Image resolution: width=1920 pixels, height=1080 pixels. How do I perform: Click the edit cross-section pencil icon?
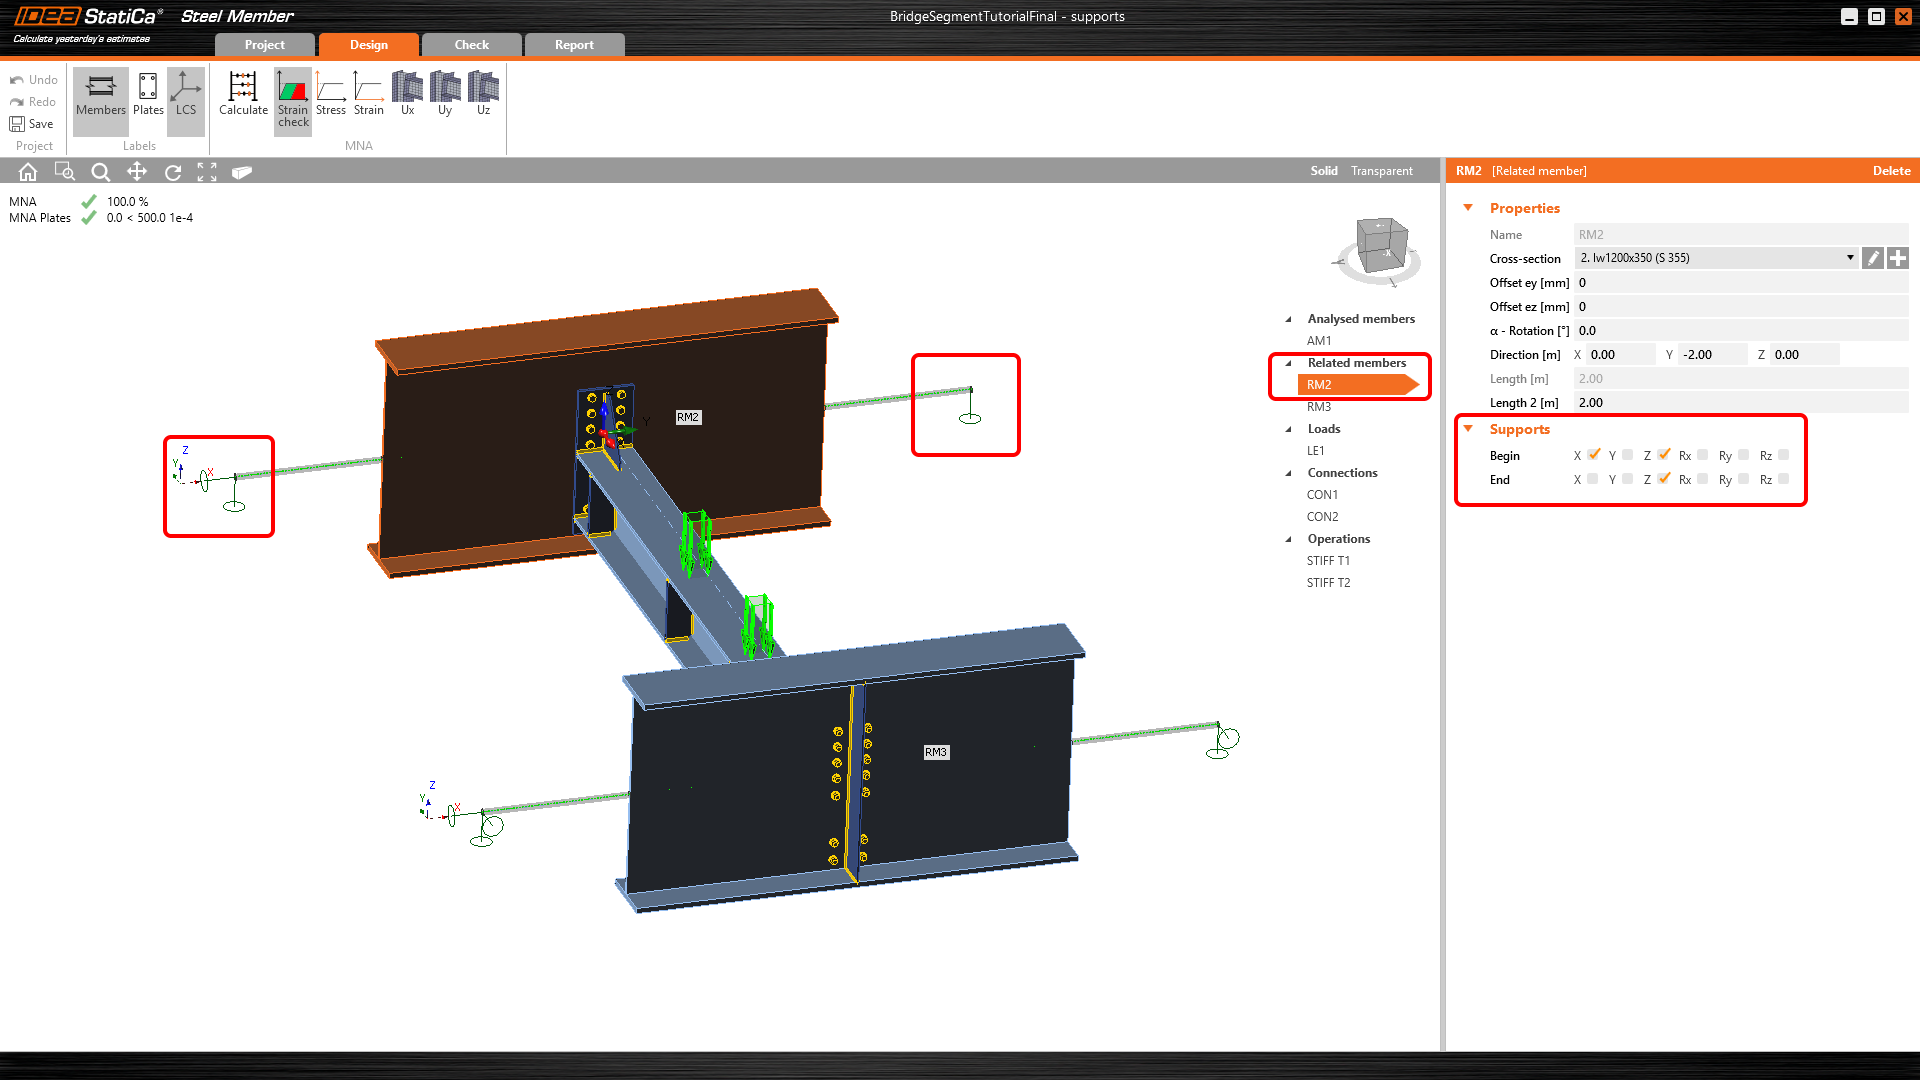1873,258
